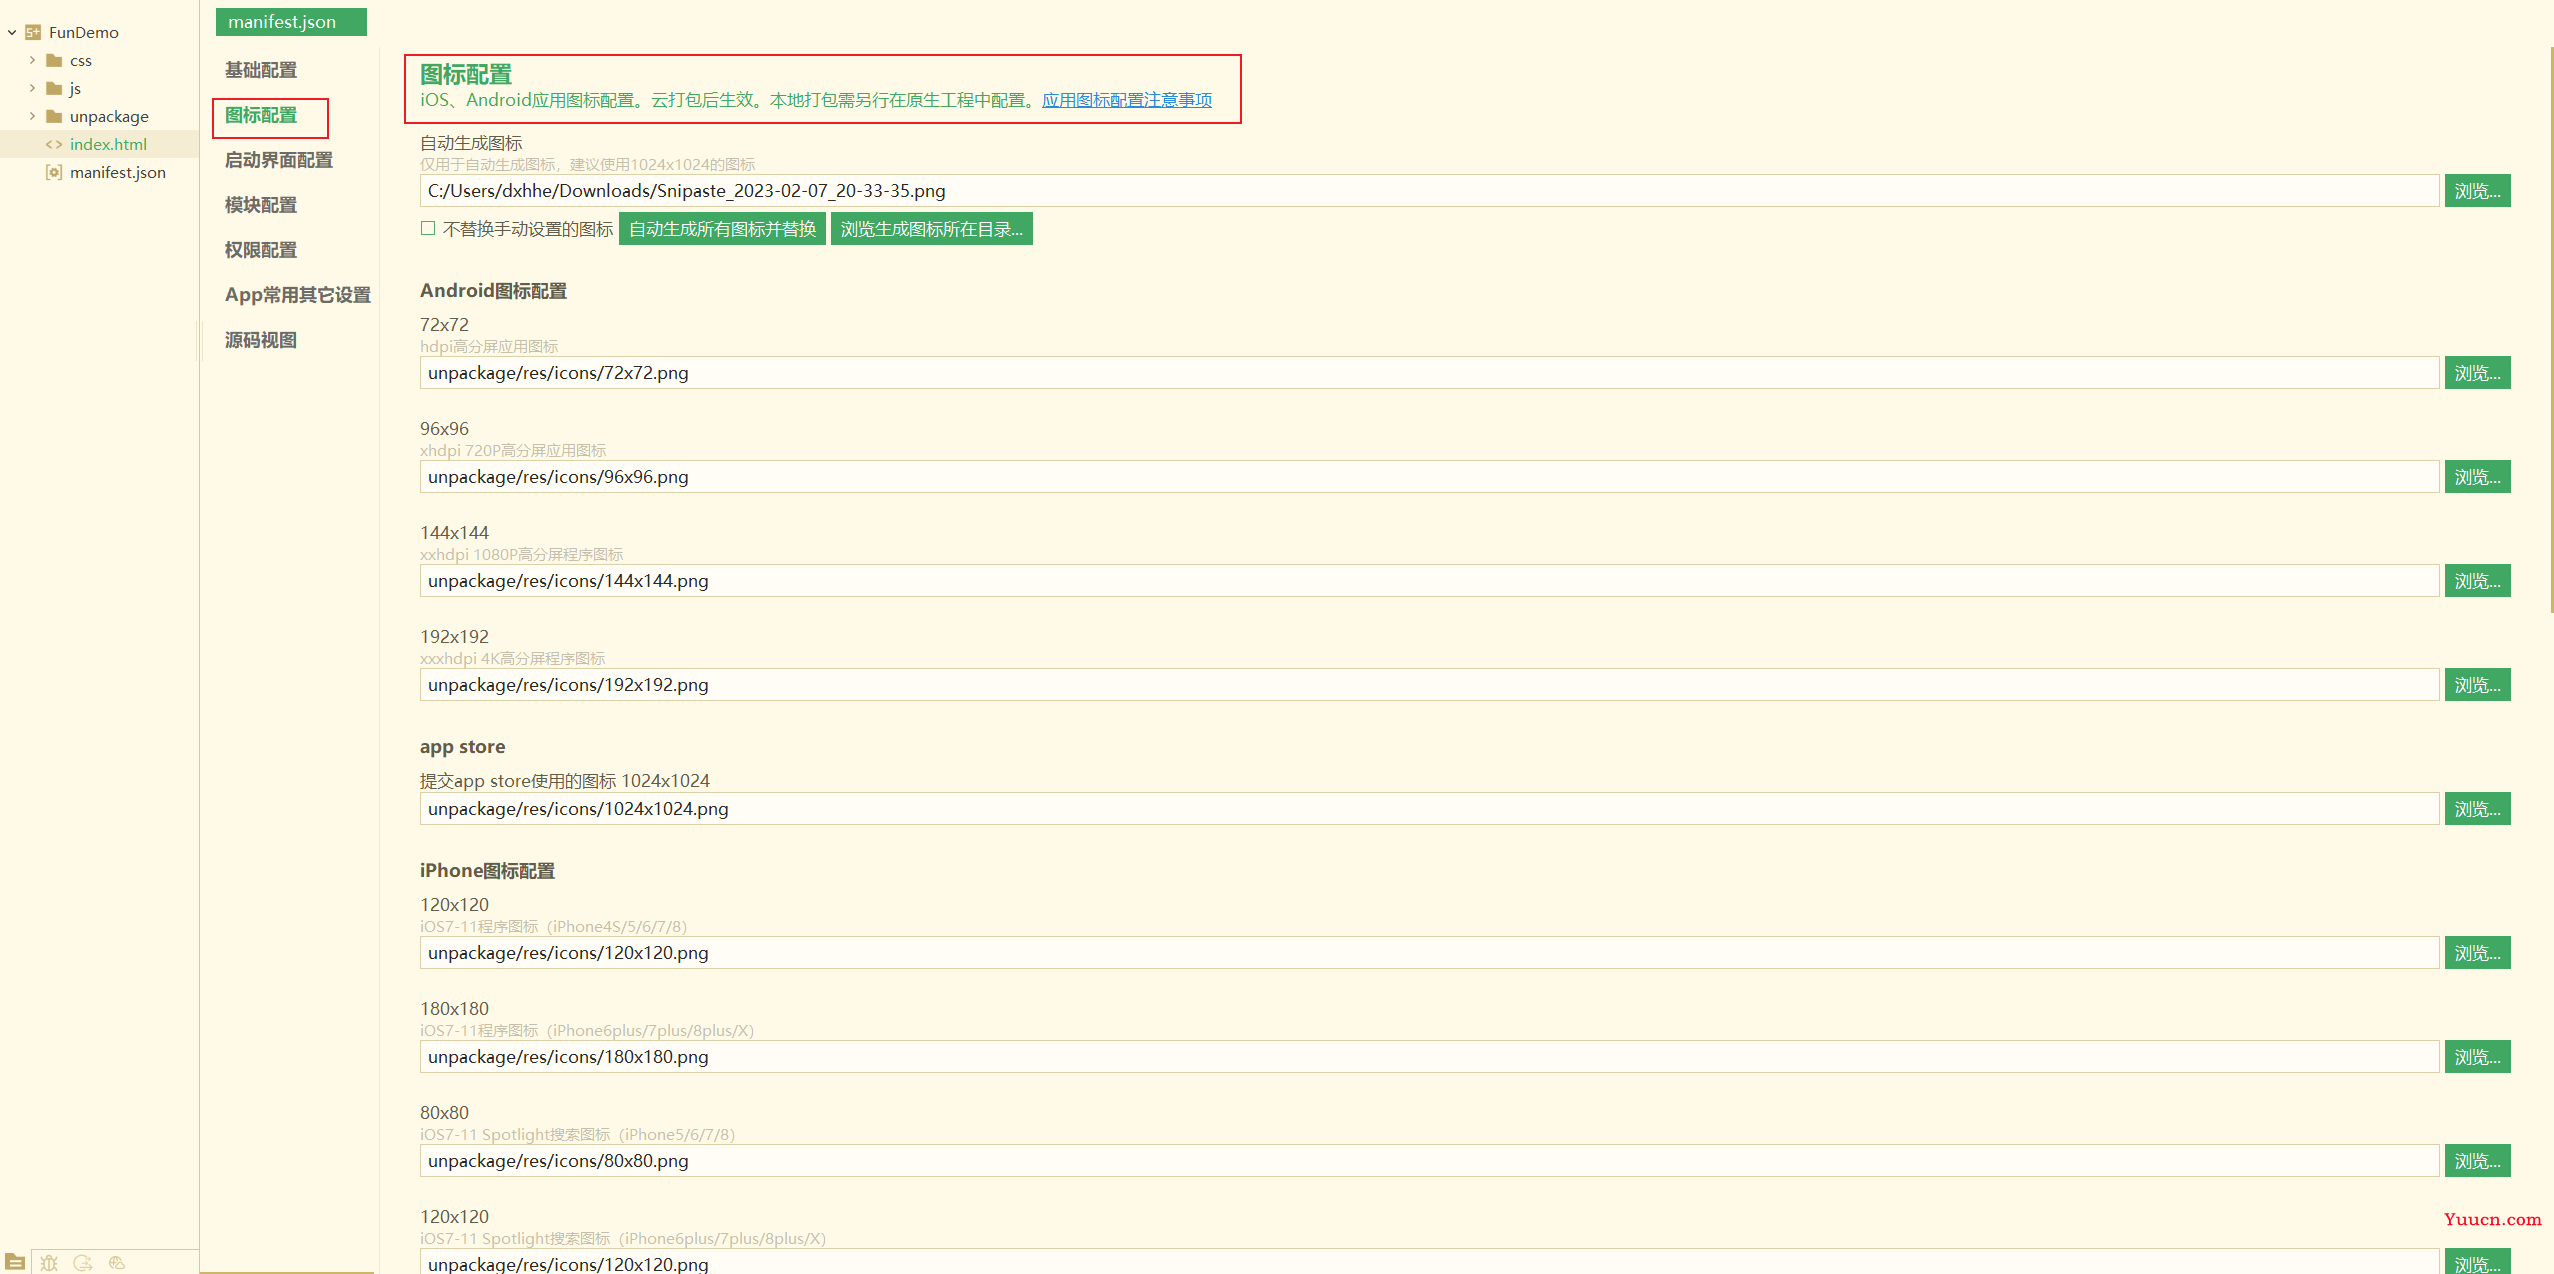The height and width of the screenshot is (1274, 2554).
Task: Click the 72x72 icon path field
Action: click(x=1429, y=373)
